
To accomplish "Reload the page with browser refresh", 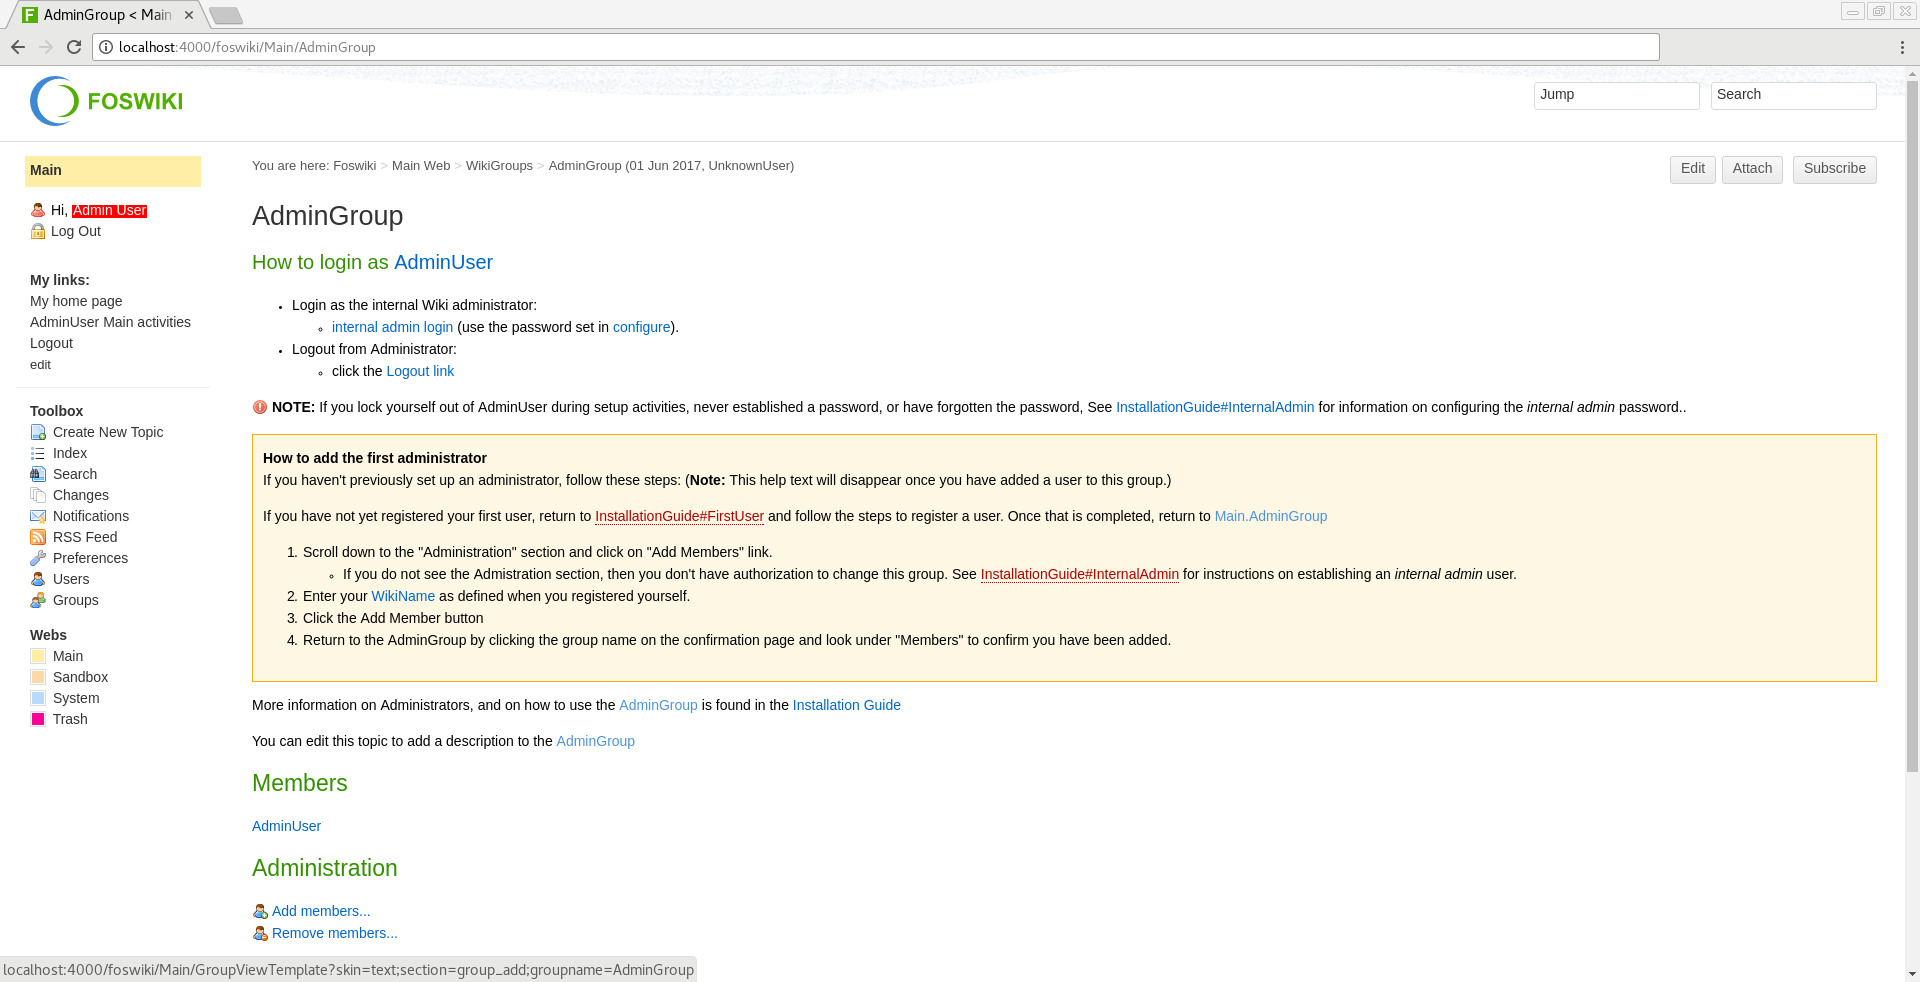I will click(74, 47).
